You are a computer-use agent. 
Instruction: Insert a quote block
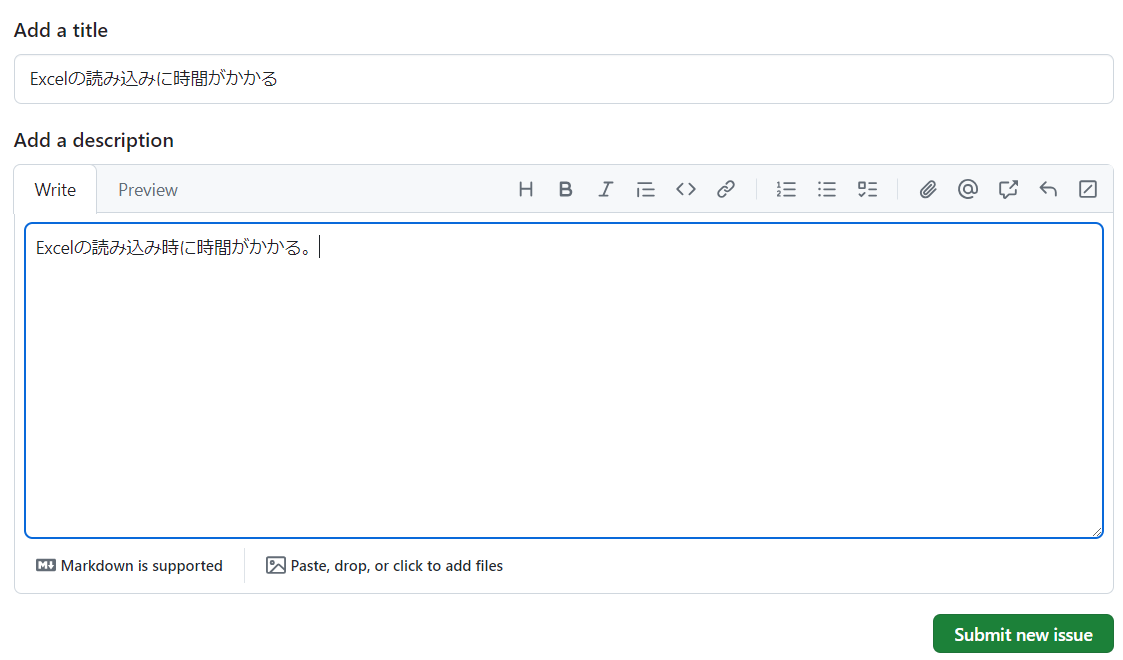(x=646, y=189)
